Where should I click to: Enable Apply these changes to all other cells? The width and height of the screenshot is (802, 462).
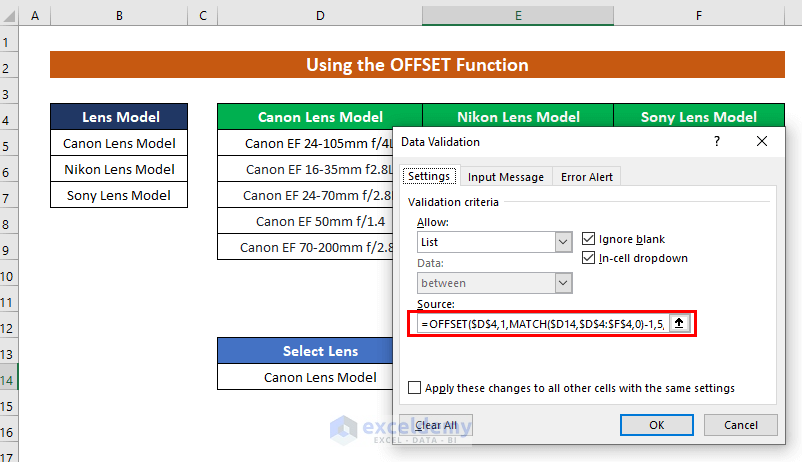click(x=414, y=388)
